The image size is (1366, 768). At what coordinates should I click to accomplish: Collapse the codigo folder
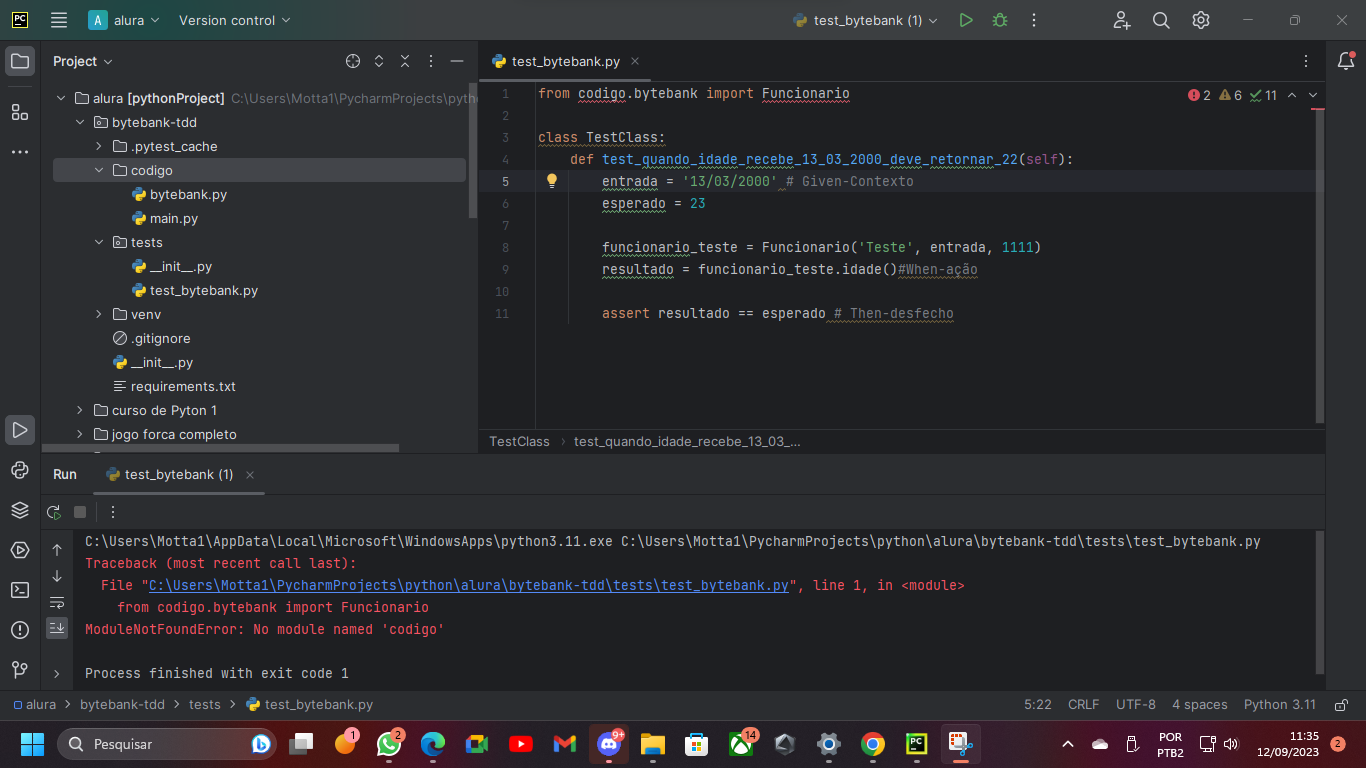pos(99,170)
